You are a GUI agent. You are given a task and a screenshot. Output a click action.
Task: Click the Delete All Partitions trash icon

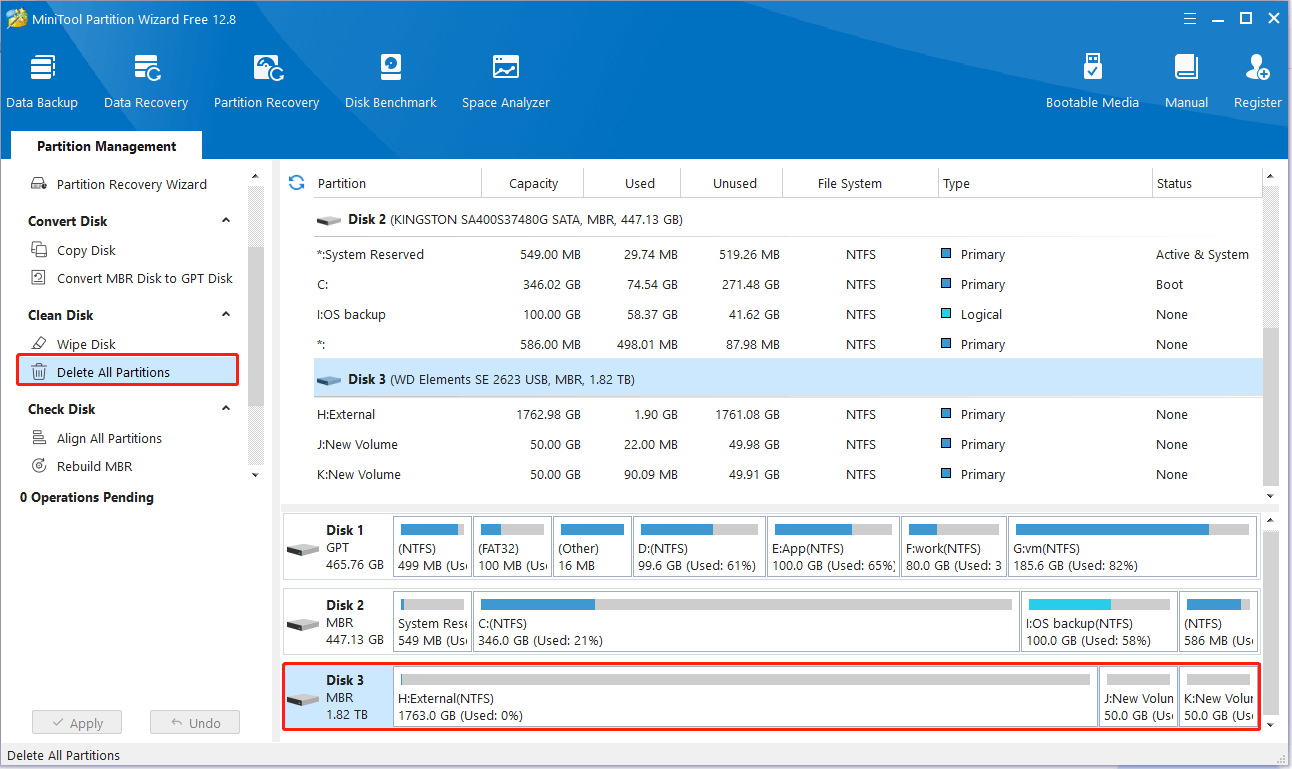[39, 372]
